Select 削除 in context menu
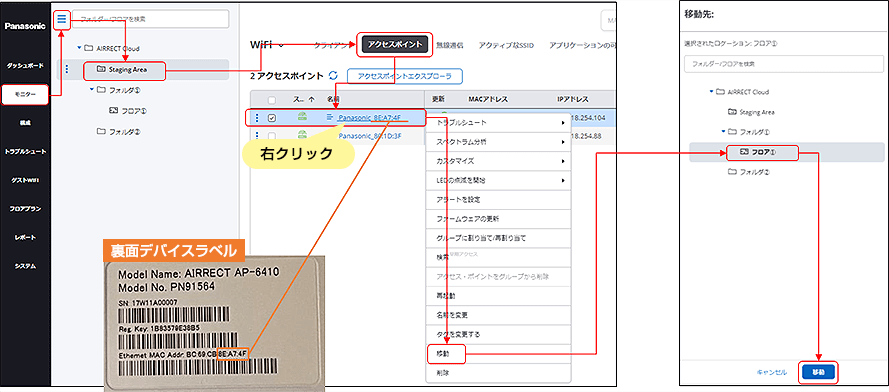Viewport: 889px width, 392px height. tap(498, 373)
